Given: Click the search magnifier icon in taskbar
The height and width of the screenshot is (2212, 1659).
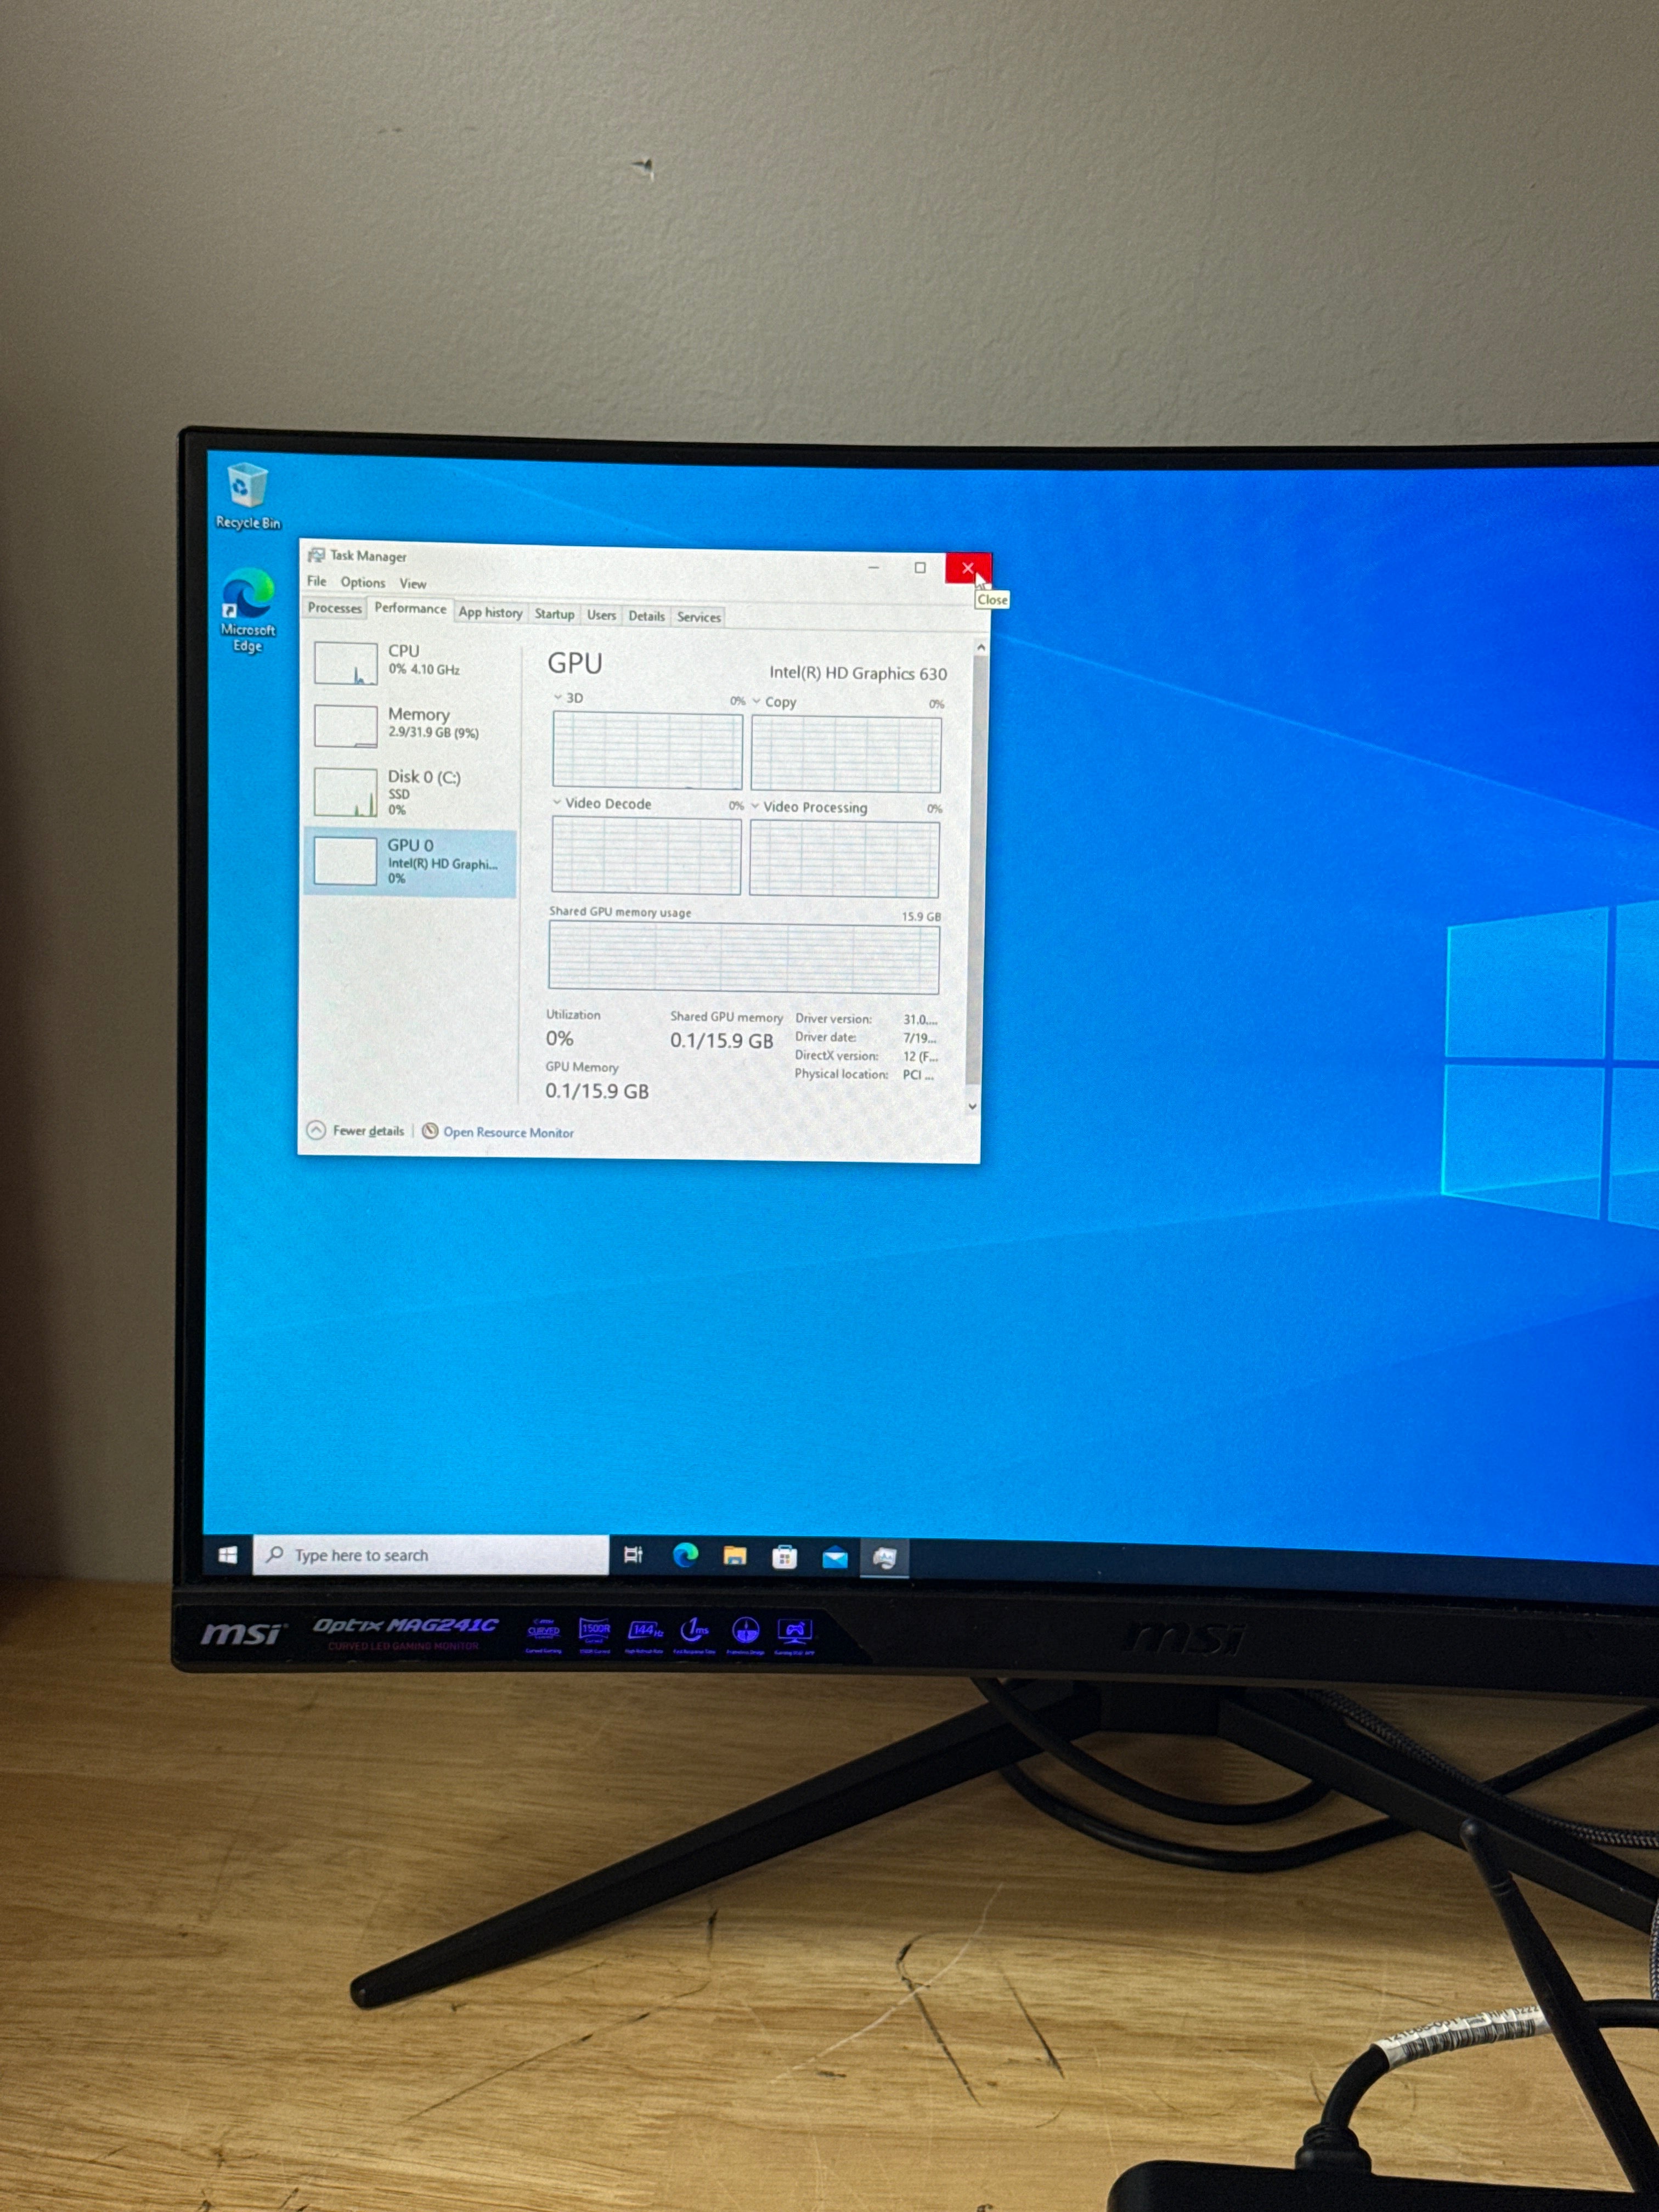Looking at the screenshot, I should coord(274,1554).
